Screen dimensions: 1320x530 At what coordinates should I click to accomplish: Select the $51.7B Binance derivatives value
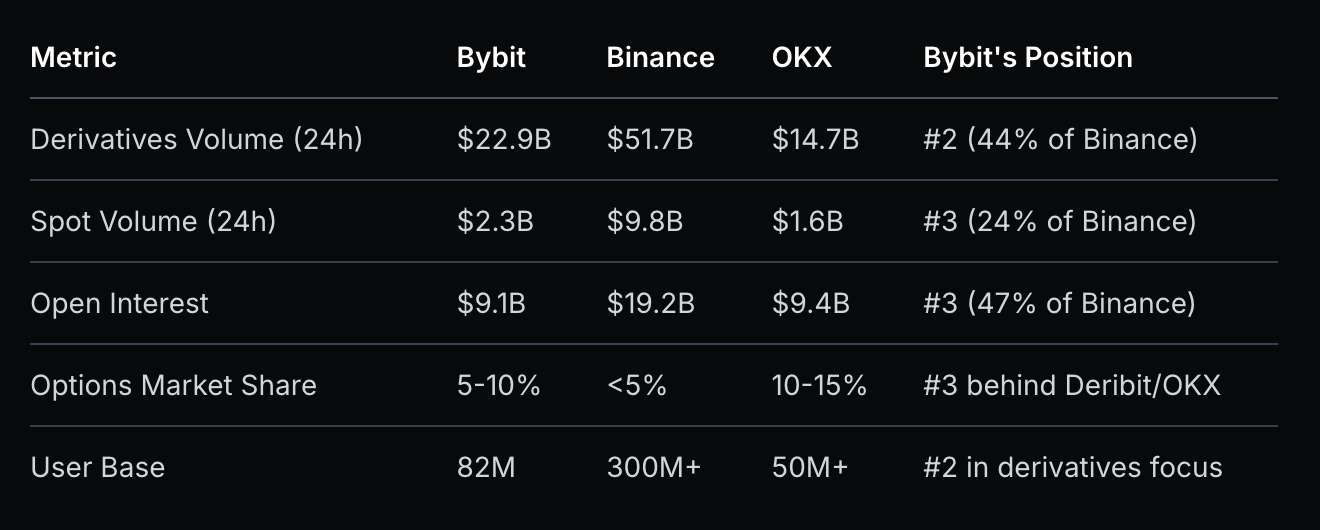pyautogui.click(x=650, y=139)
